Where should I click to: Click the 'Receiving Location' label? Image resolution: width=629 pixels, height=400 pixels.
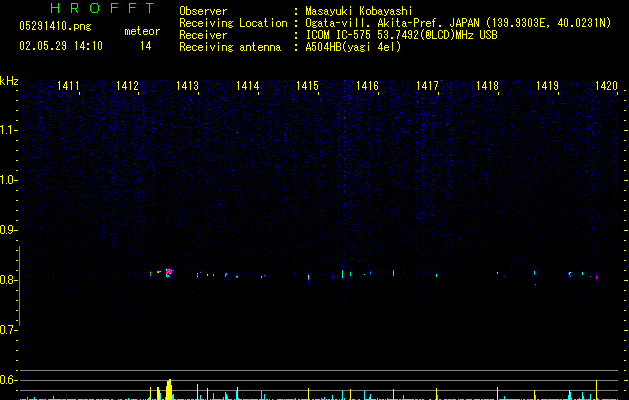[x=233, y=23]
